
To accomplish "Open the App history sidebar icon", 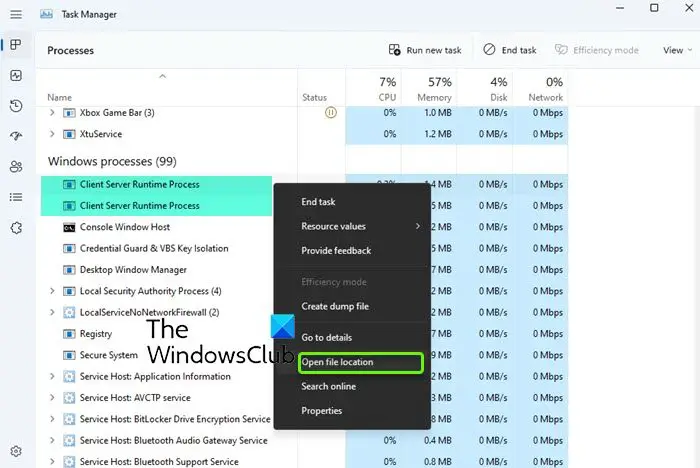I will 16,106.
